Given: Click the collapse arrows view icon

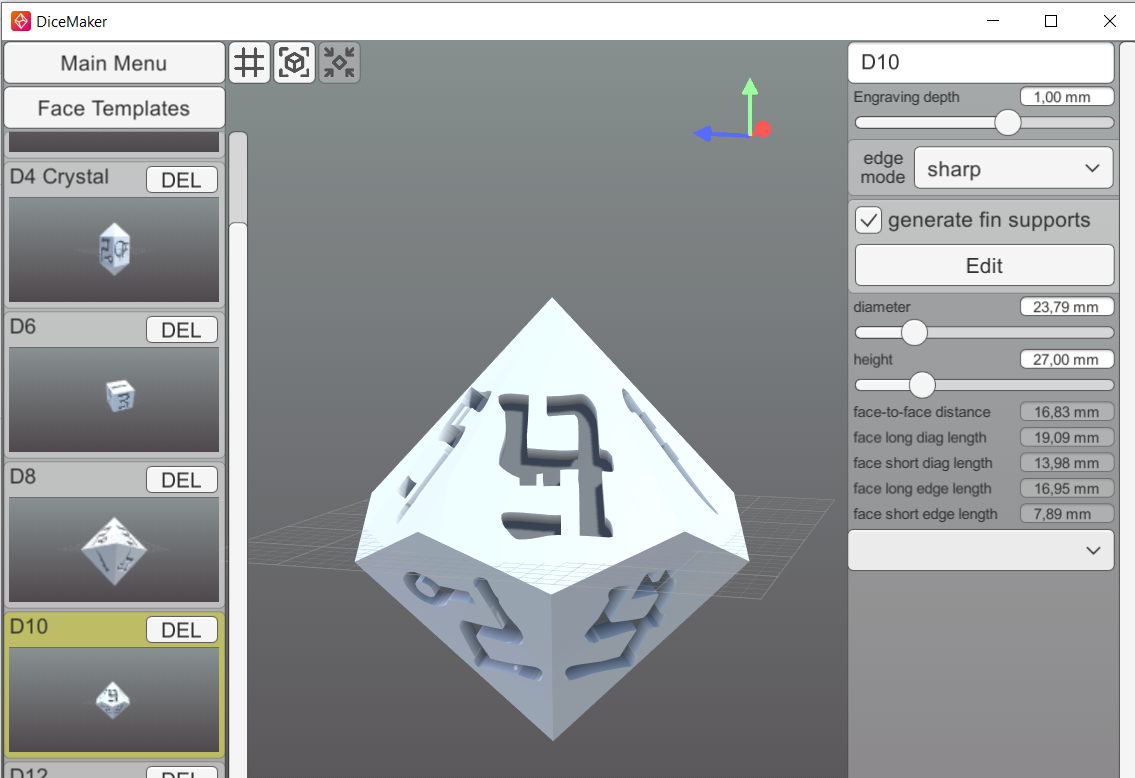Looking at the screenshot, I should [x=339, y=63].
